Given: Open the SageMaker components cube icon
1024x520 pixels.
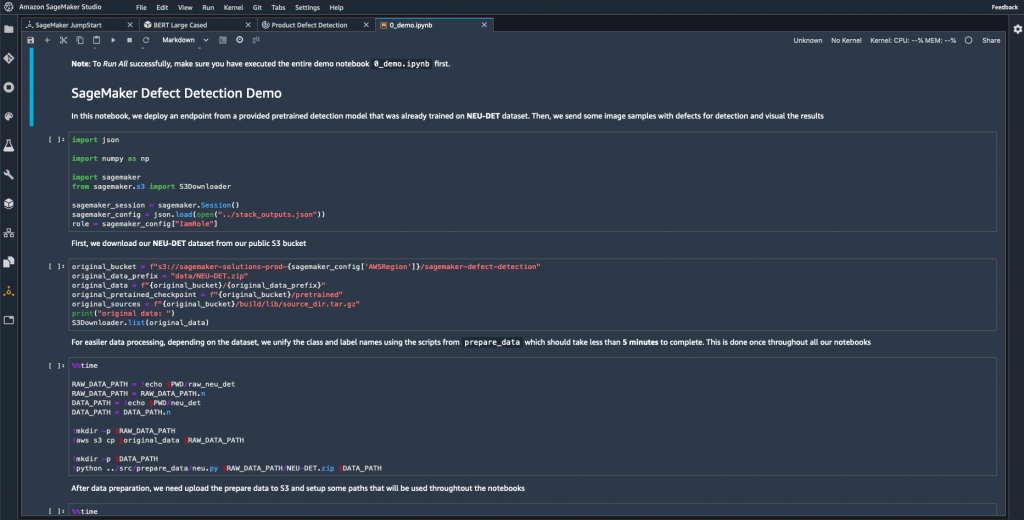Looking at the screenshot, I should tap(8, 204).
